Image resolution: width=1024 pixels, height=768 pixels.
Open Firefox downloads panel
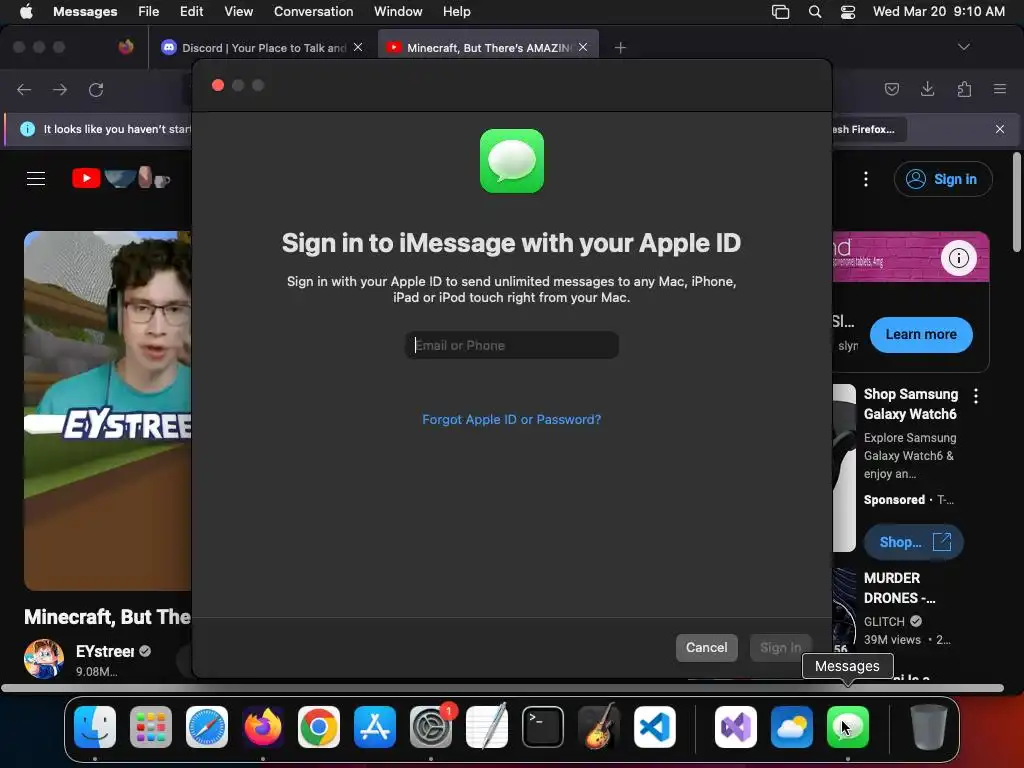pyautogui.click(x=927, y=89)
